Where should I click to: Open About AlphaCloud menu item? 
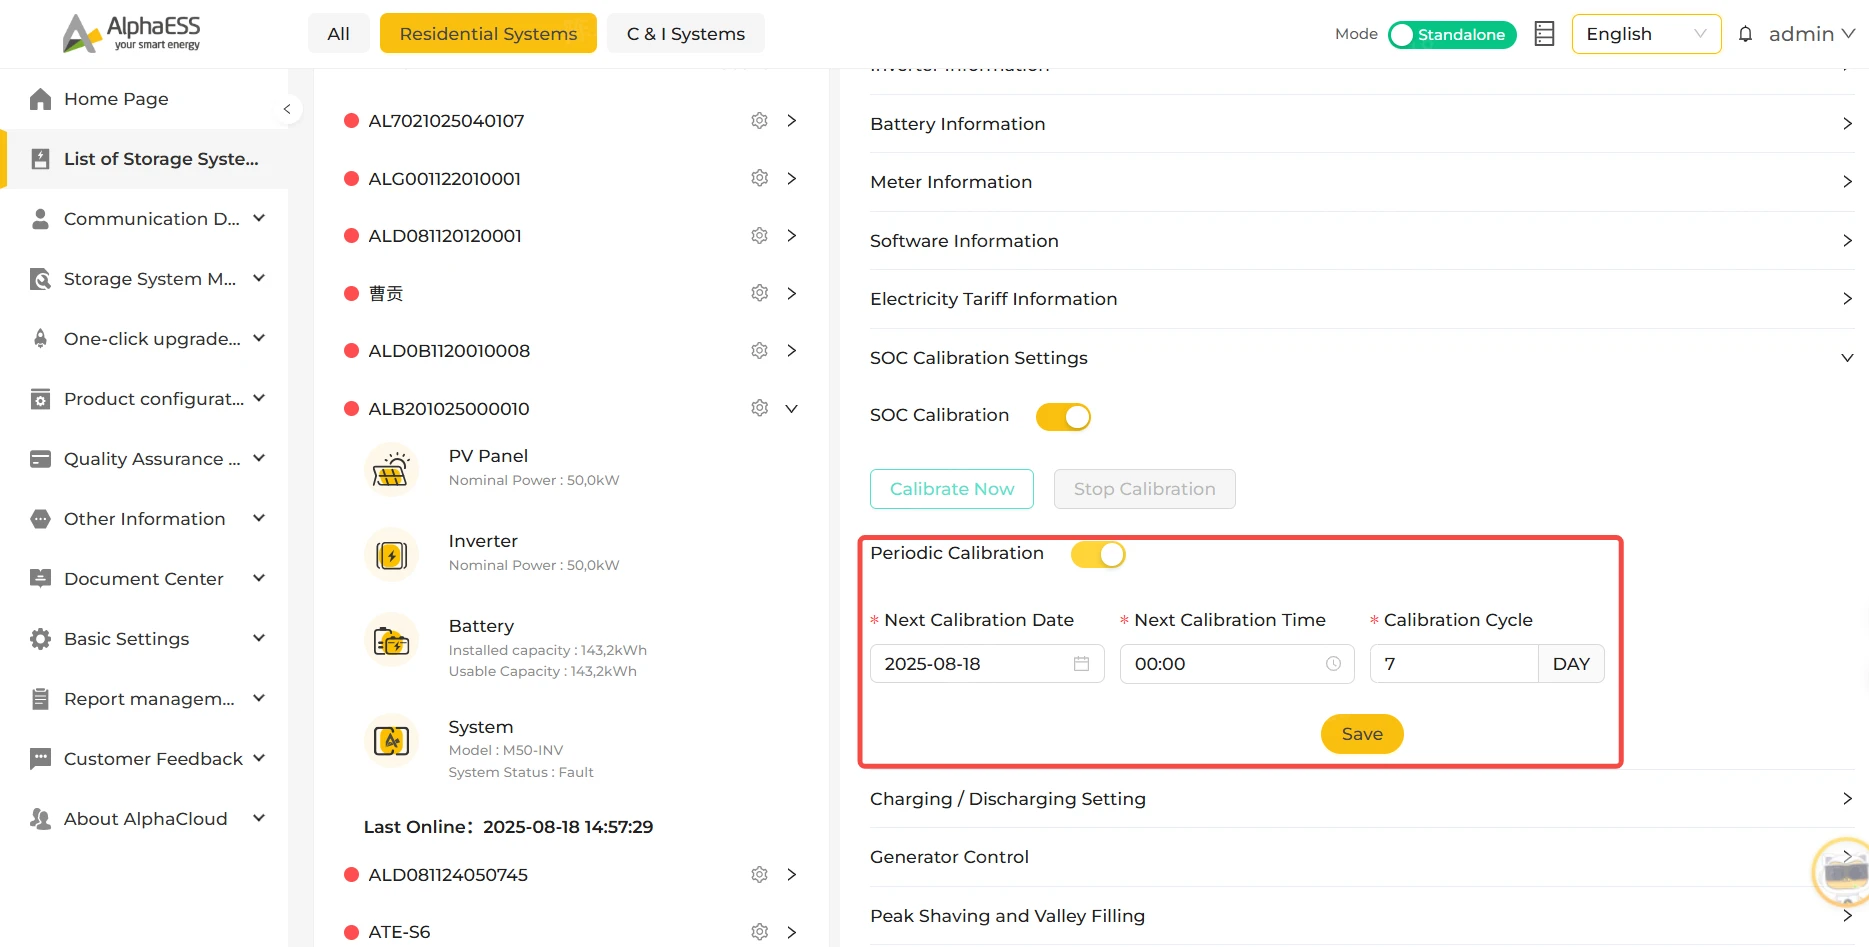146,819
